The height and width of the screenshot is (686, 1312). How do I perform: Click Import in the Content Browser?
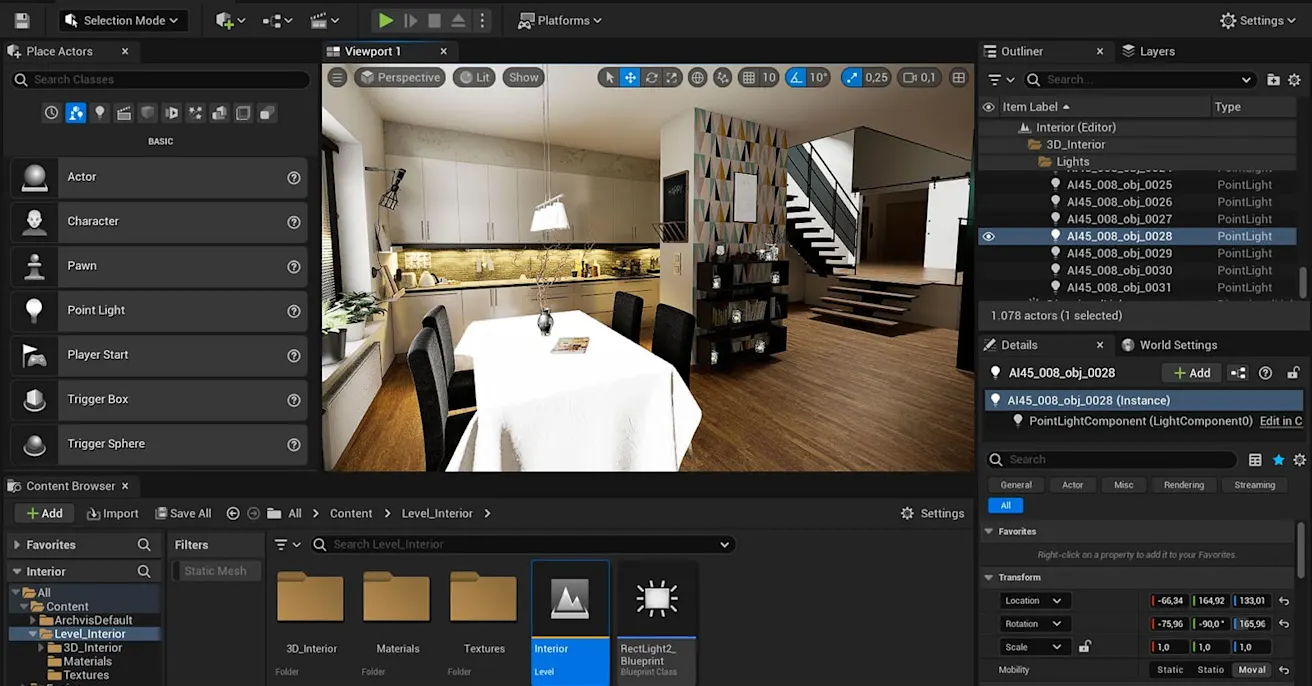tap(113, 513)
